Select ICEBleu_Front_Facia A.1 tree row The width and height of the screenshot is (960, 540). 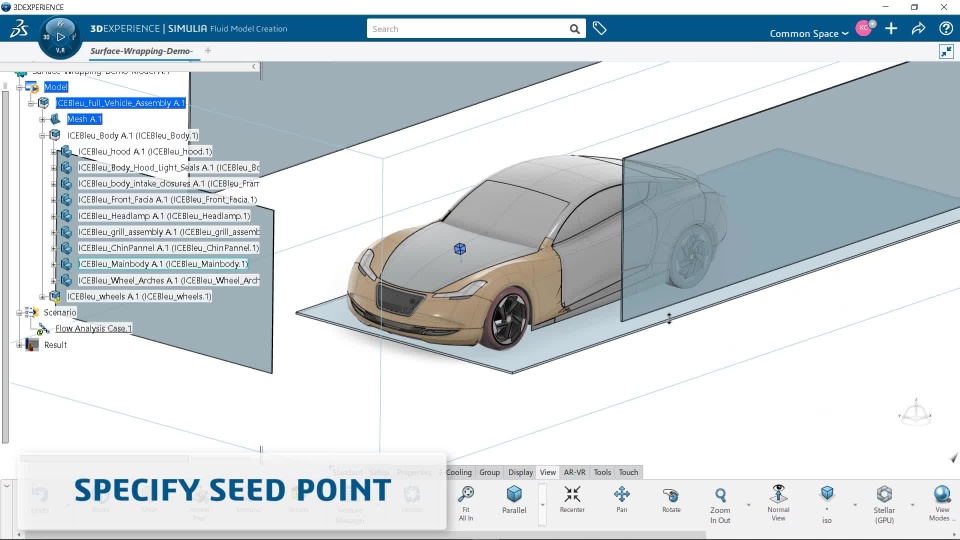(167, 200)
